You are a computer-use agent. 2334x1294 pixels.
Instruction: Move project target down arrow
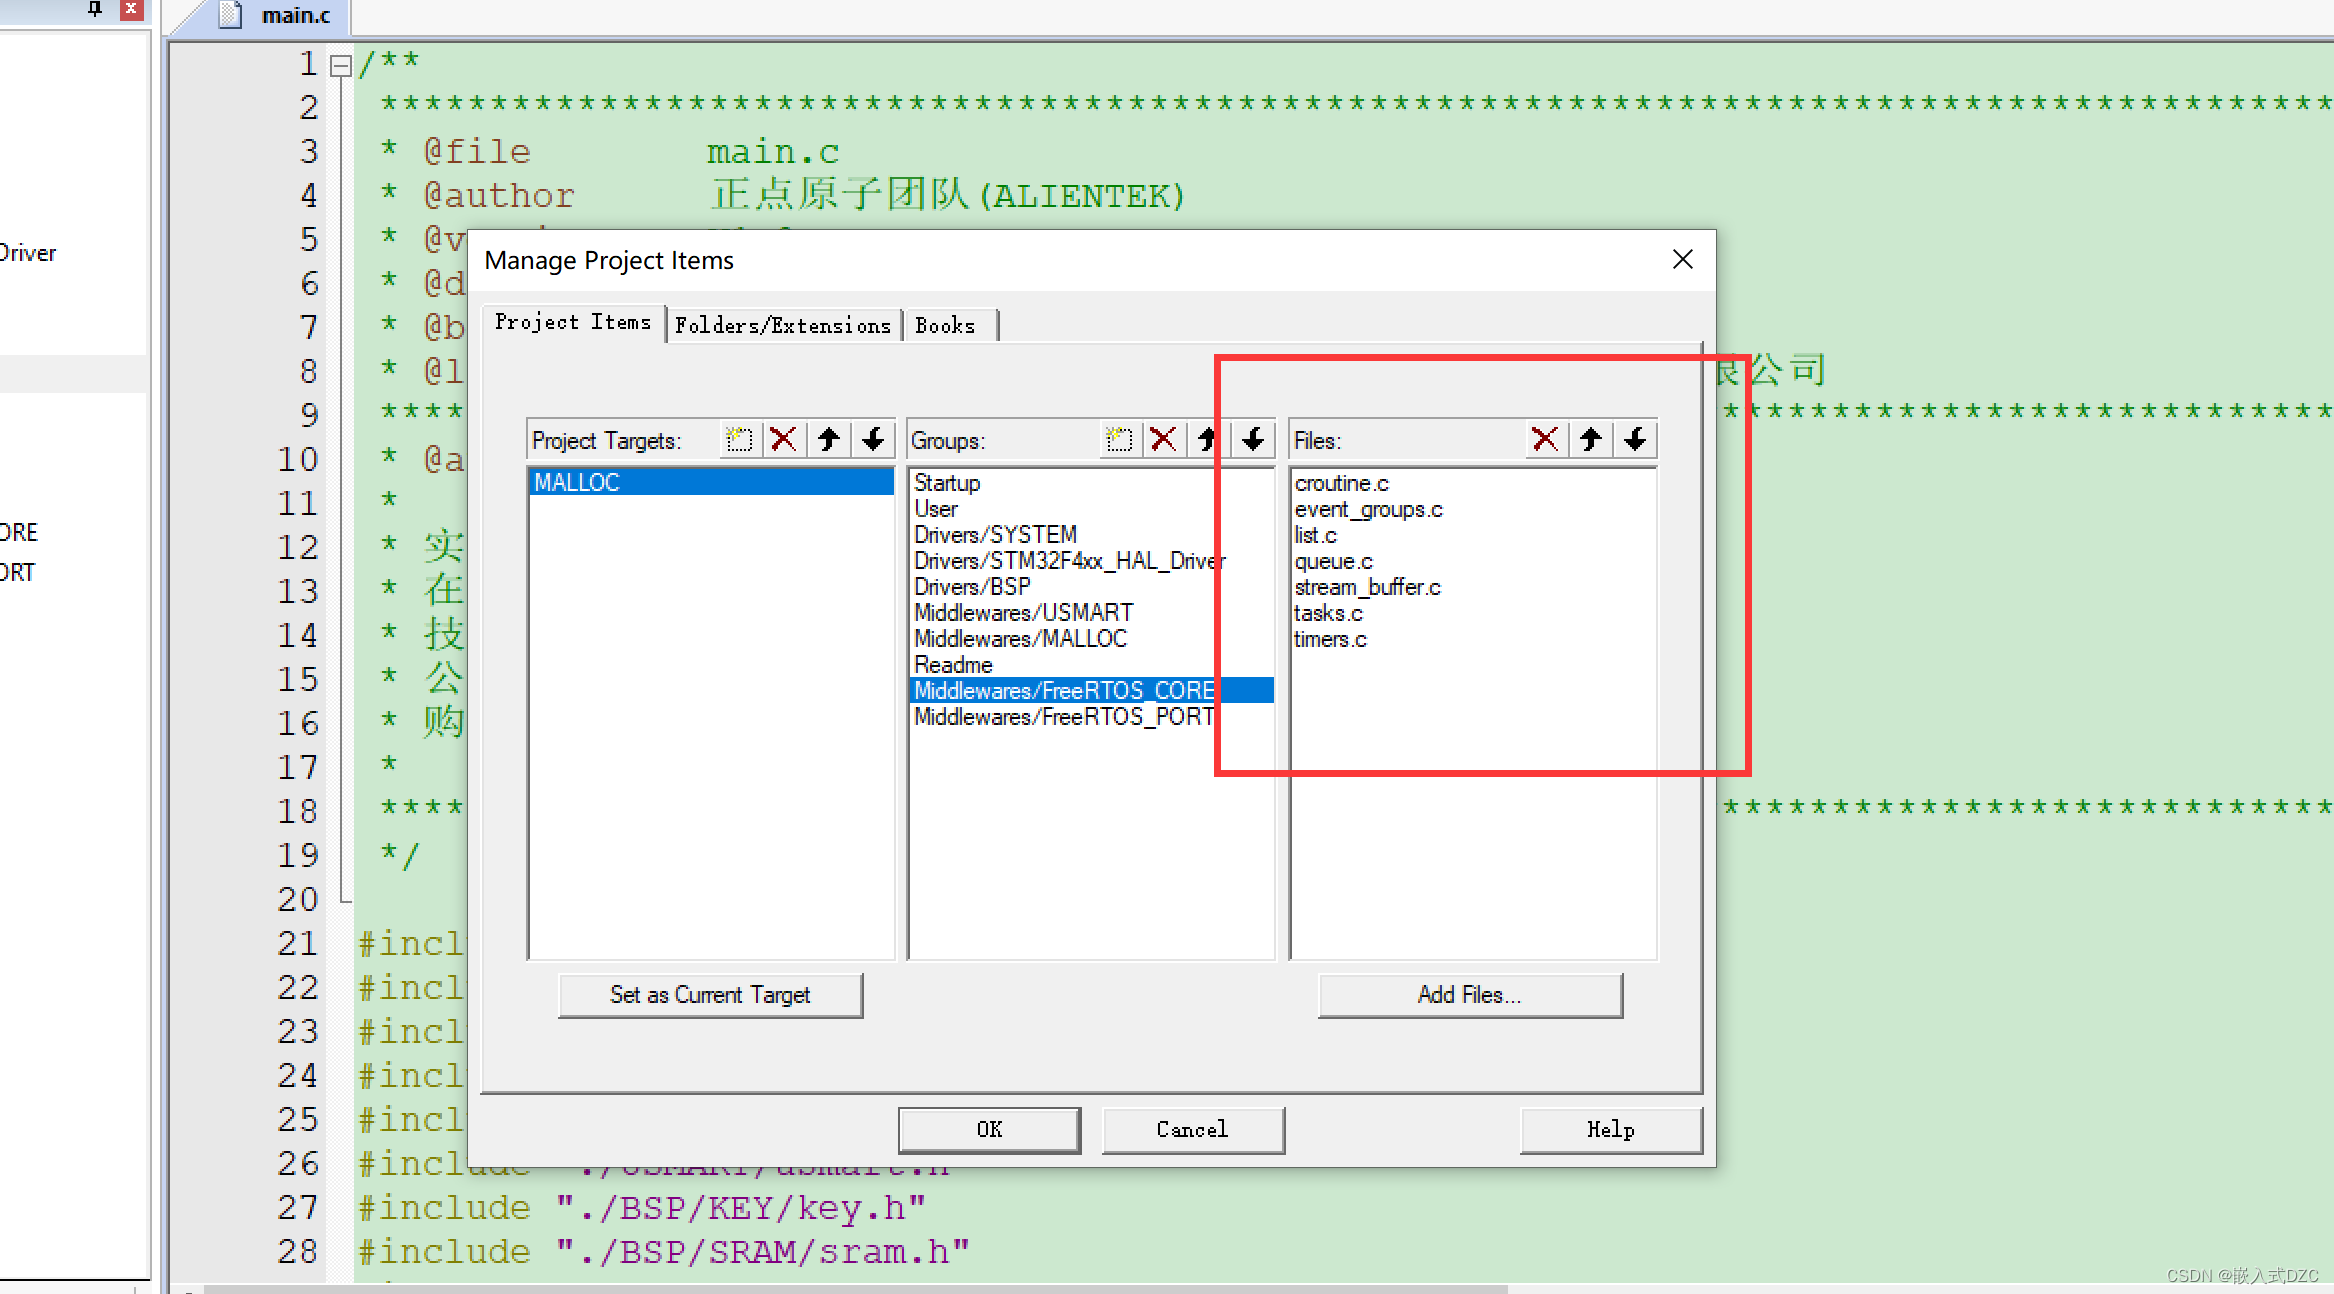coord(873,440)
